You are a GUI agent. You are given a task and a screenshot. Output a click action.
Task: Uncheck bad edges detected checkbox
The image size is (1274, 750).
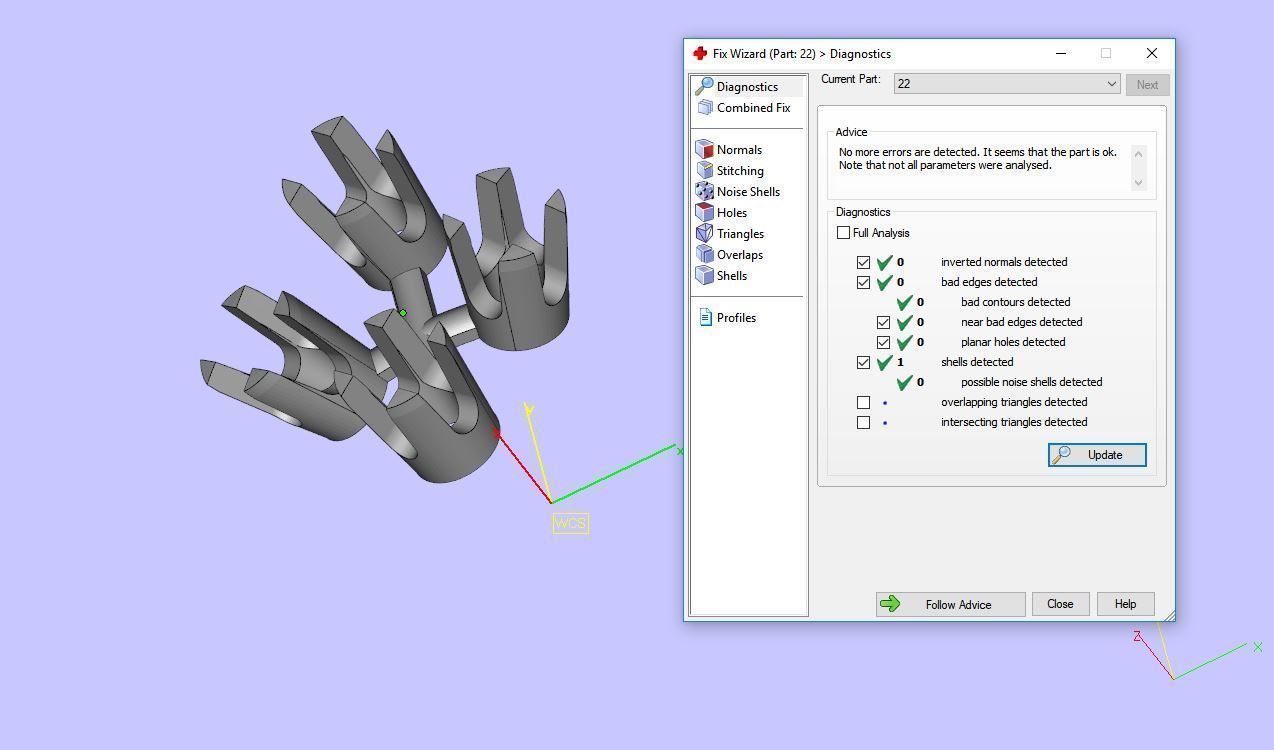863,282
